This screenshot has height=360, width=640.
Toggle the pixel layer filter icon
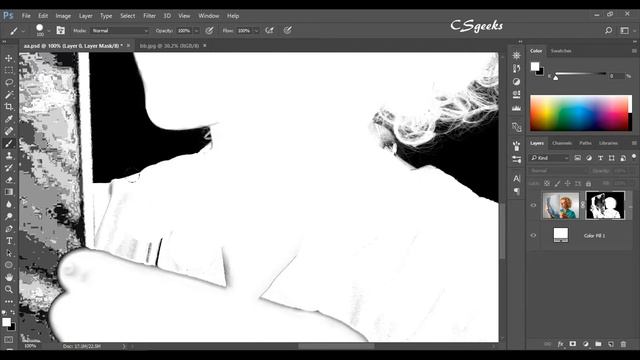coord(578,158)
